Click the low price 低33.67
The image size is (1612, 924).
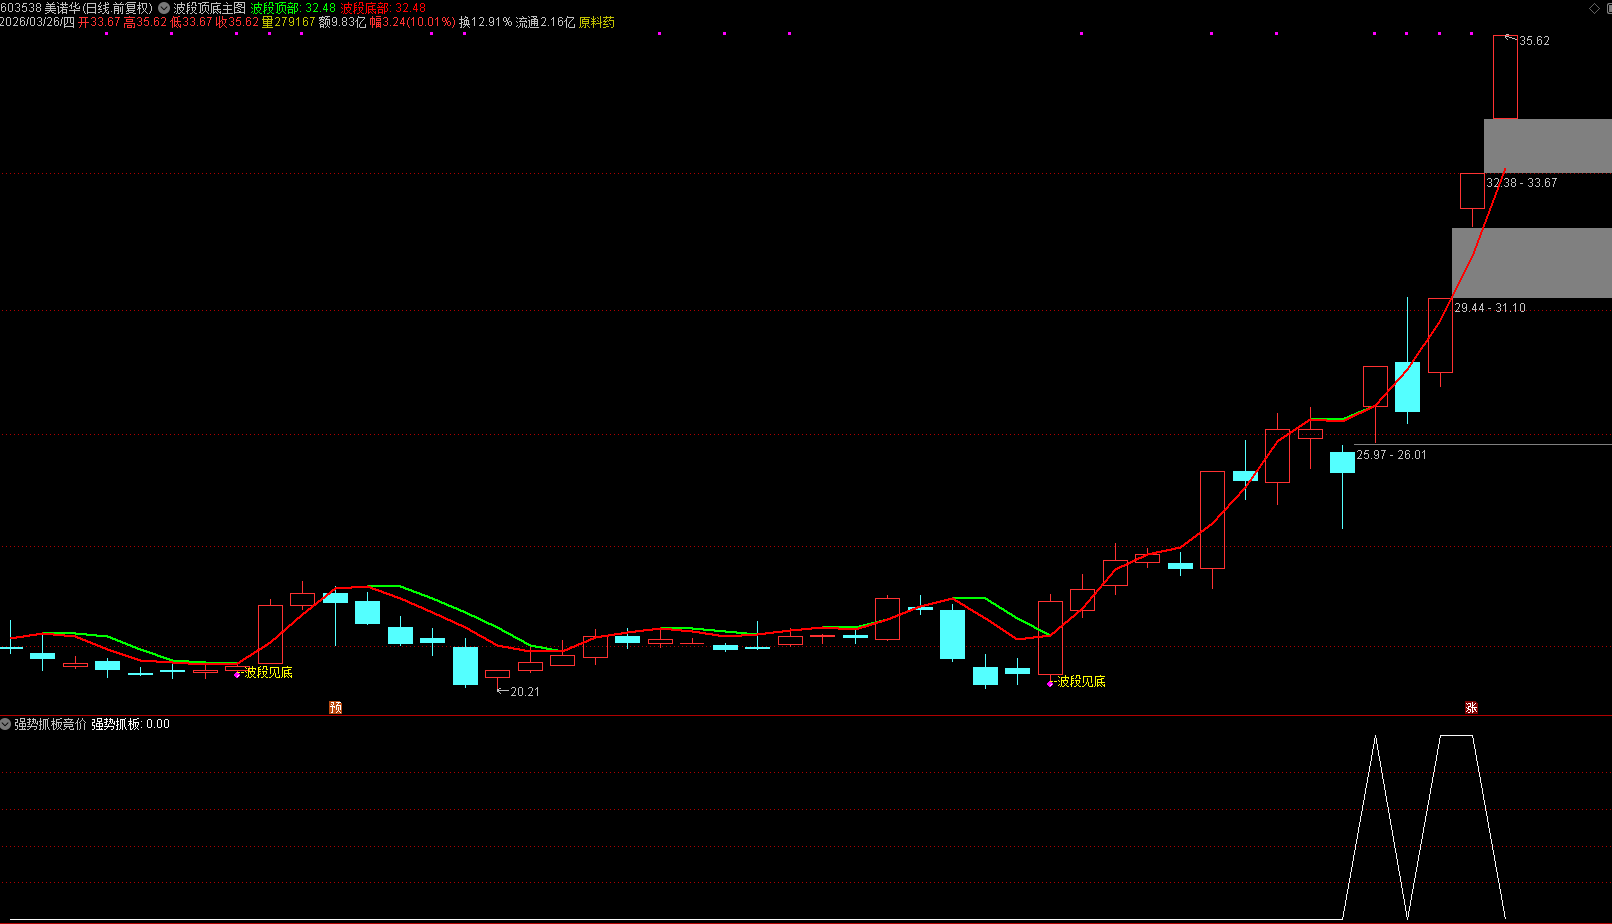(191, 22)
